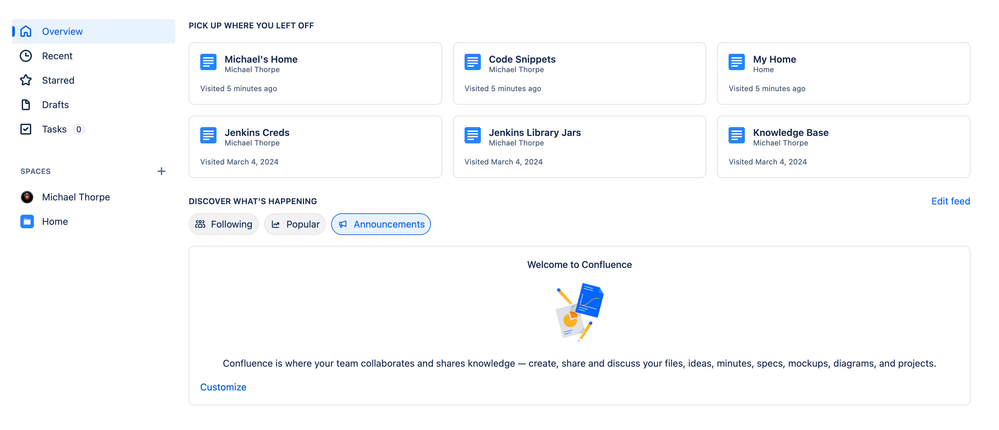
Task: Open the Drafts page icon
Action: coord(26,104)
